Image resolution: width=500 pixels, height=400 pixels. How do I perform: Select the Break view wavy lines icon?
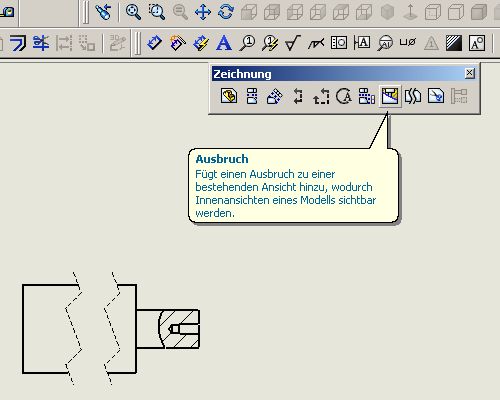click(413, 96)
